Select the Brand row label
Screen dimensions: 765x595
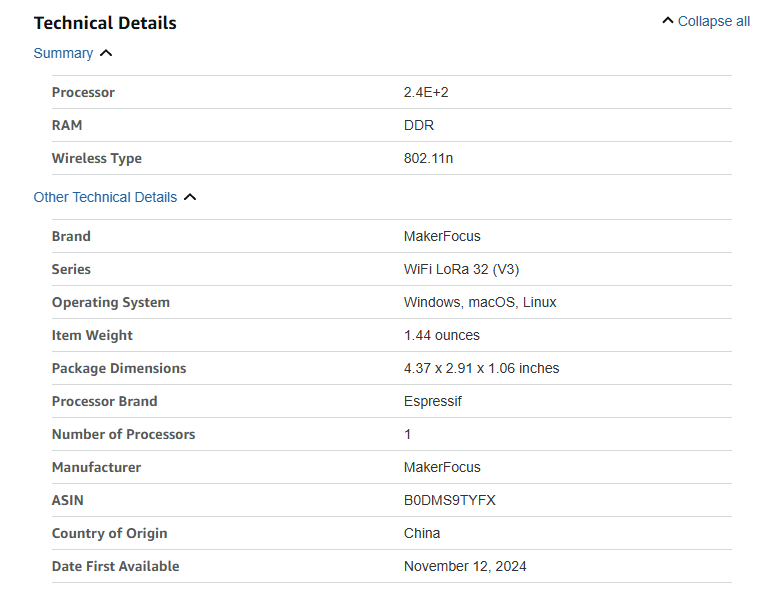(71, 236)
